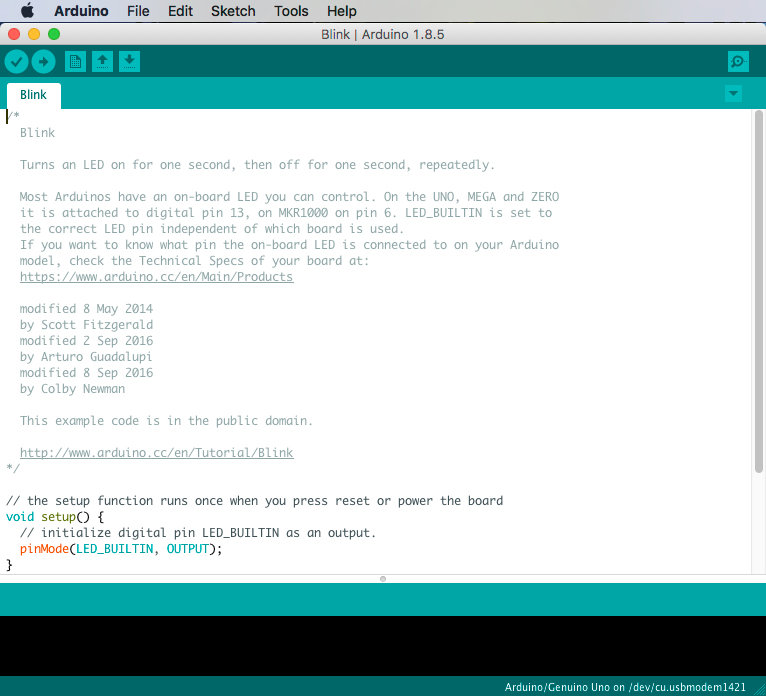The height and width of the screenshot is (696, 766).
Task: Expand the tab options dropdown arrow
Action: (x=733, y=93)
